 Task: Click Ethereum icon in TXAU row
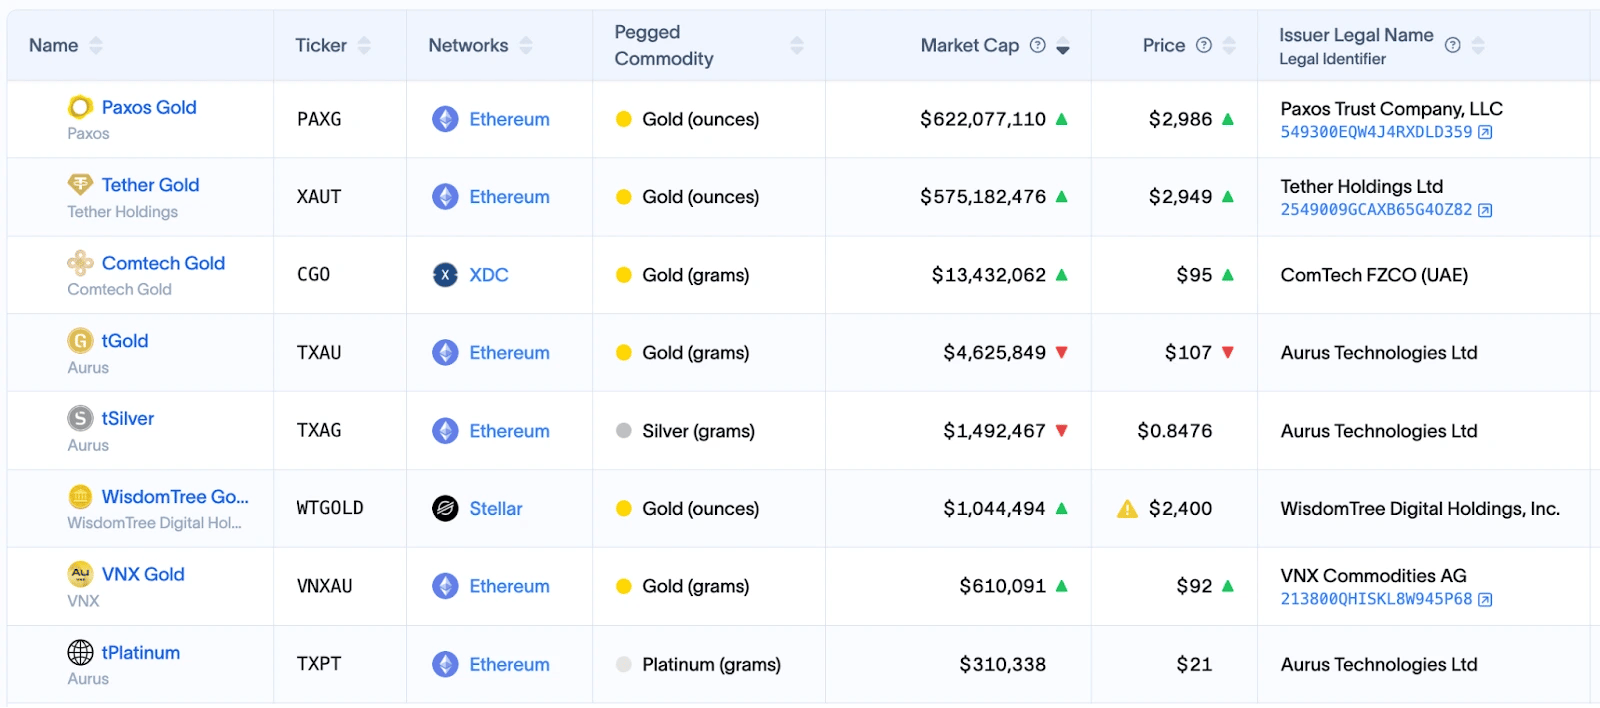[445, 353]
